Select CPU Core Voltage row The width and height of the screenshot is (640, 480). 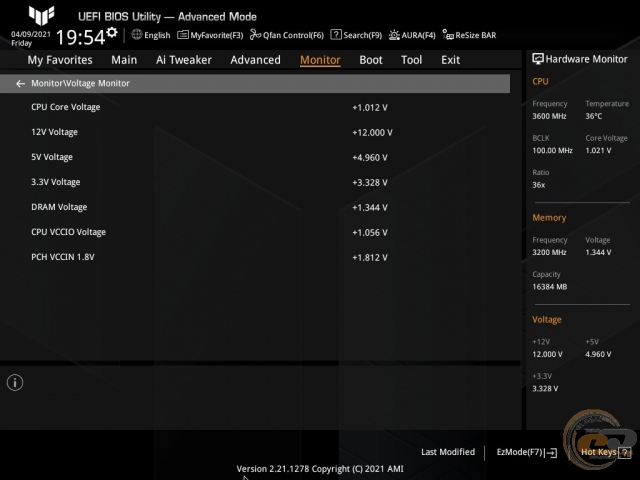click(255, 107)
